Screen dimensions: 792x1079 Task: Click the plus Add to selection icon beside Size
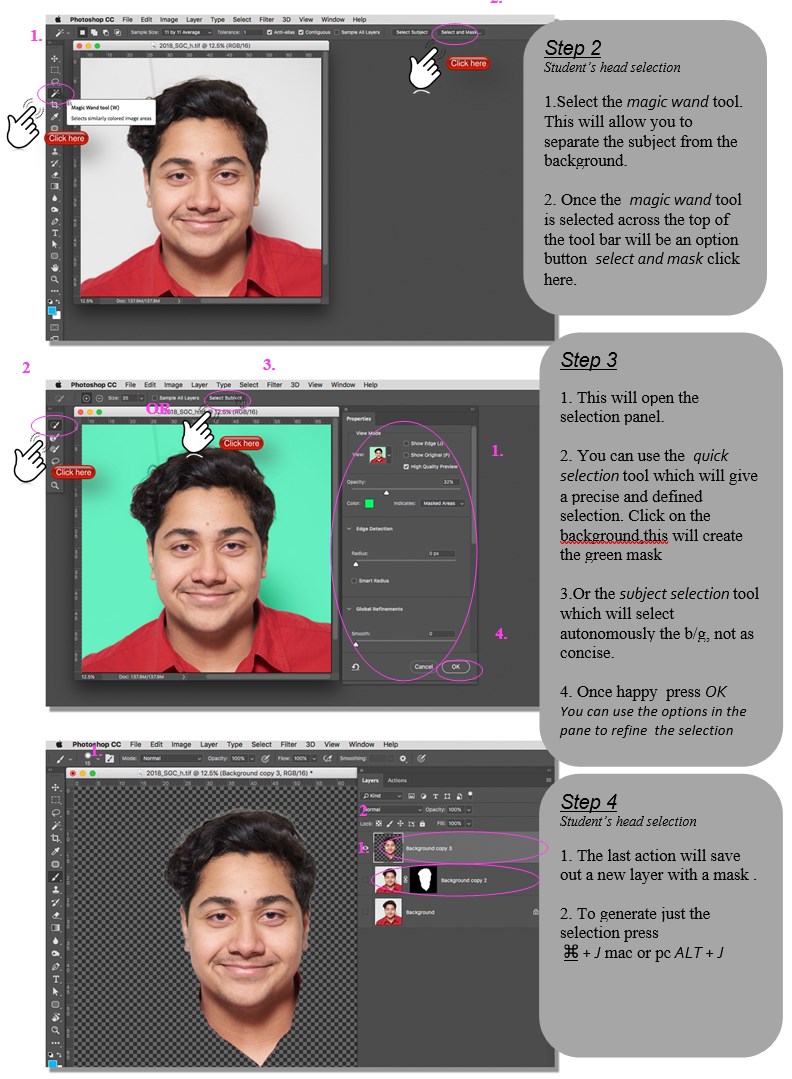(x=85, y=397)
